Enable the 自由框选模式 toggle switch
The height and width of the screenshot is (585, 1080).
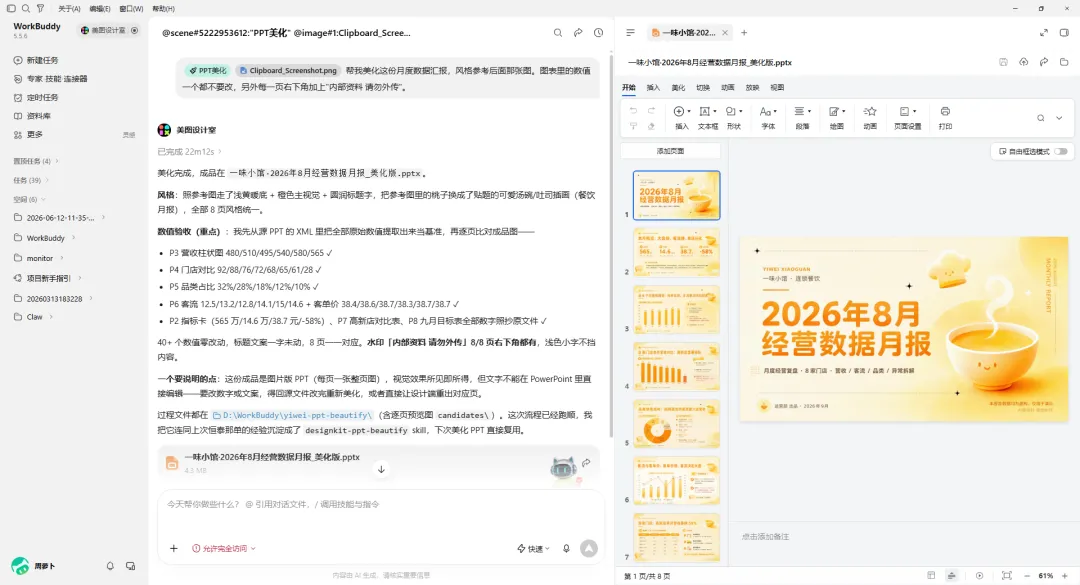click(x=1061, y=151)
